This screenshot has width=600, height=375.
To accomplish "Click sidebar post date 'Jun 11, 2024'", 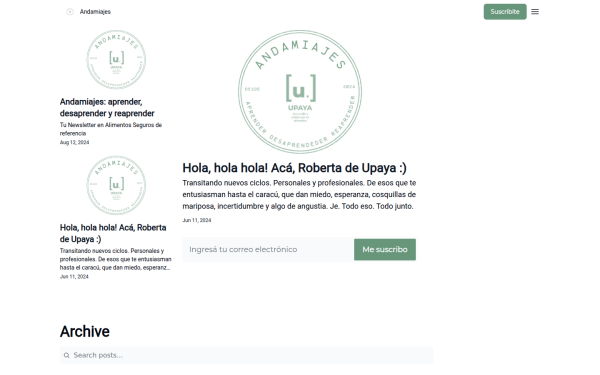I will point(74,277).
